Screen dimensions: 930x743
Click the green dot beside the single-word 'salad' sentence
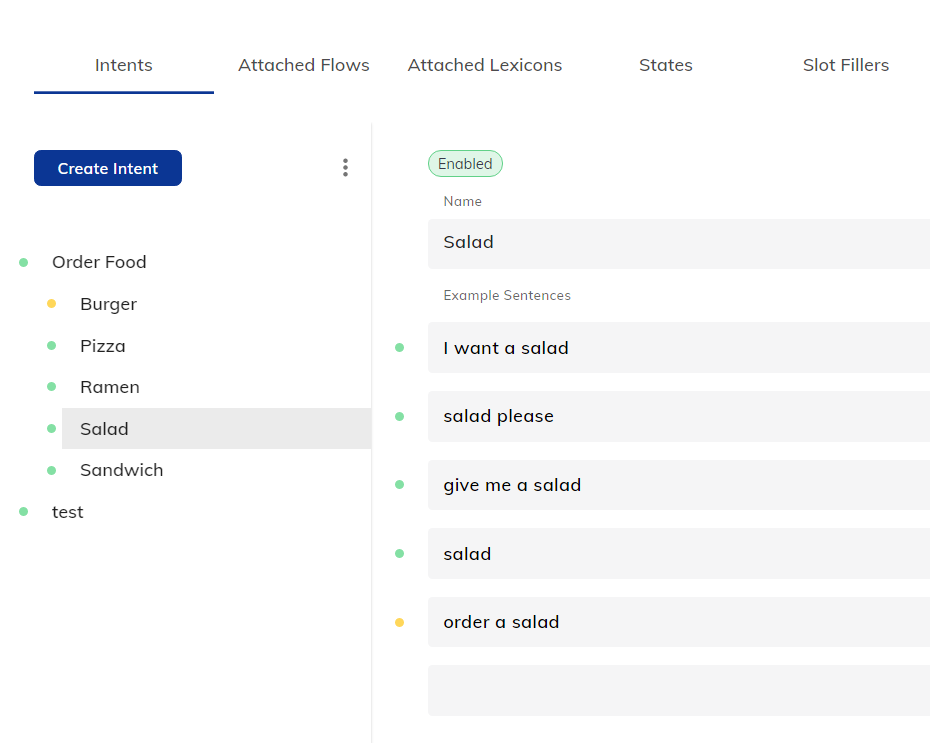[400, 553]
